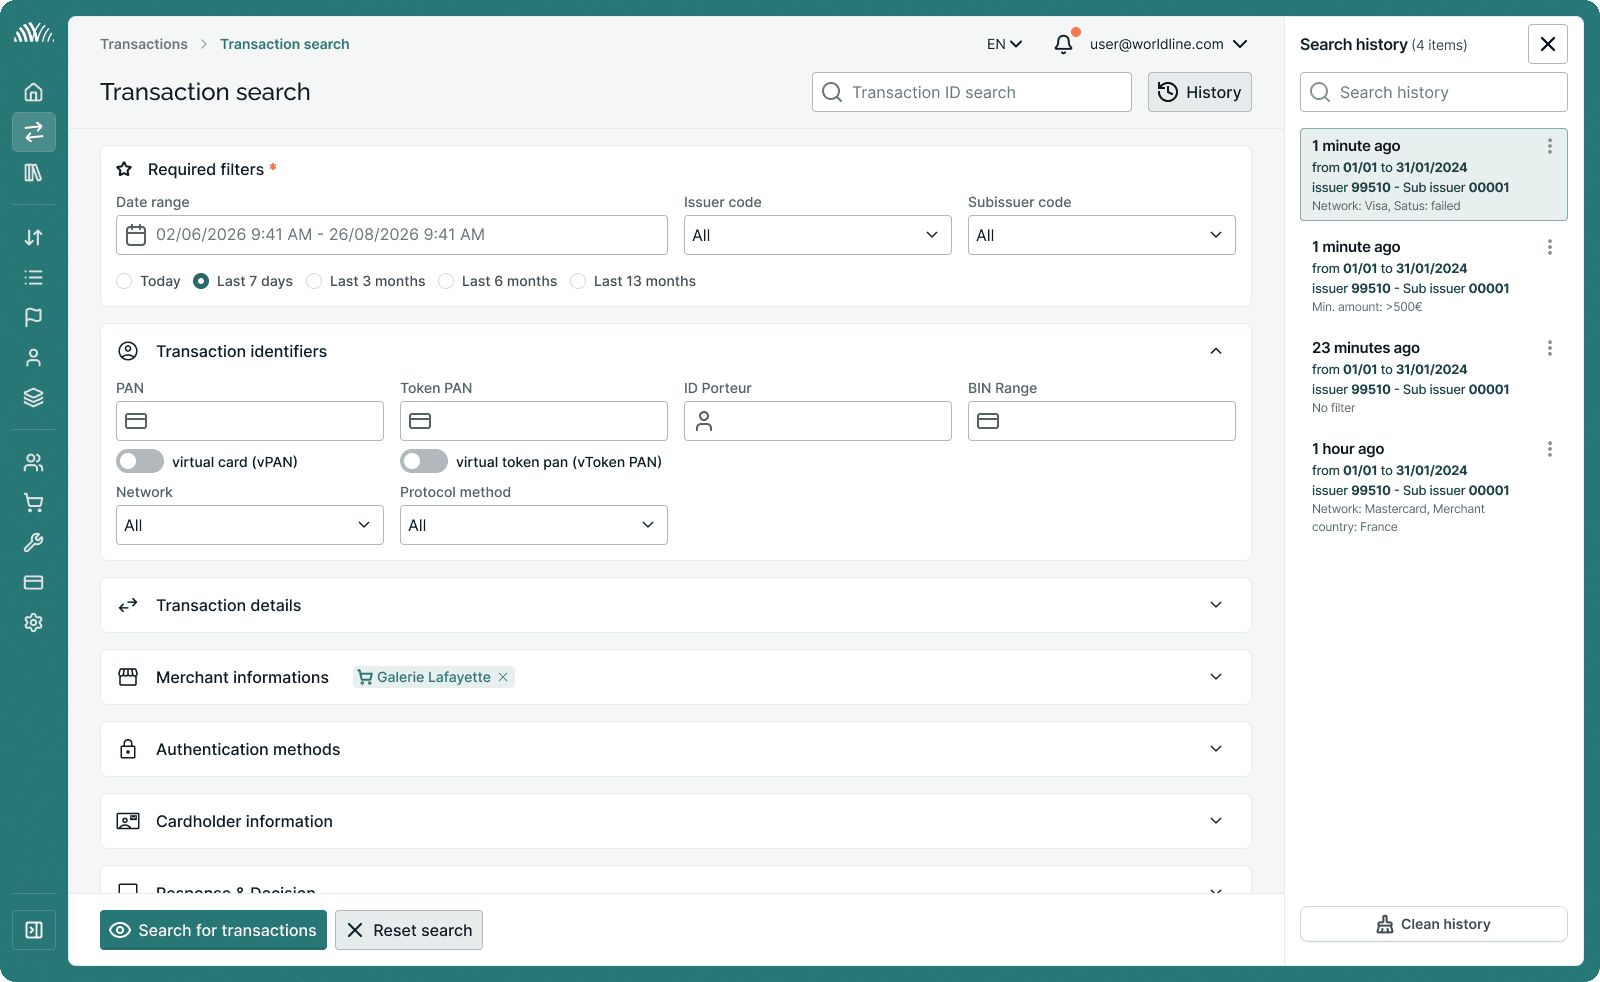The height and width of the screenshot is (982, 1600).
Task: Collapse the Transaction identifiers section
Action: pos(1216,351)
